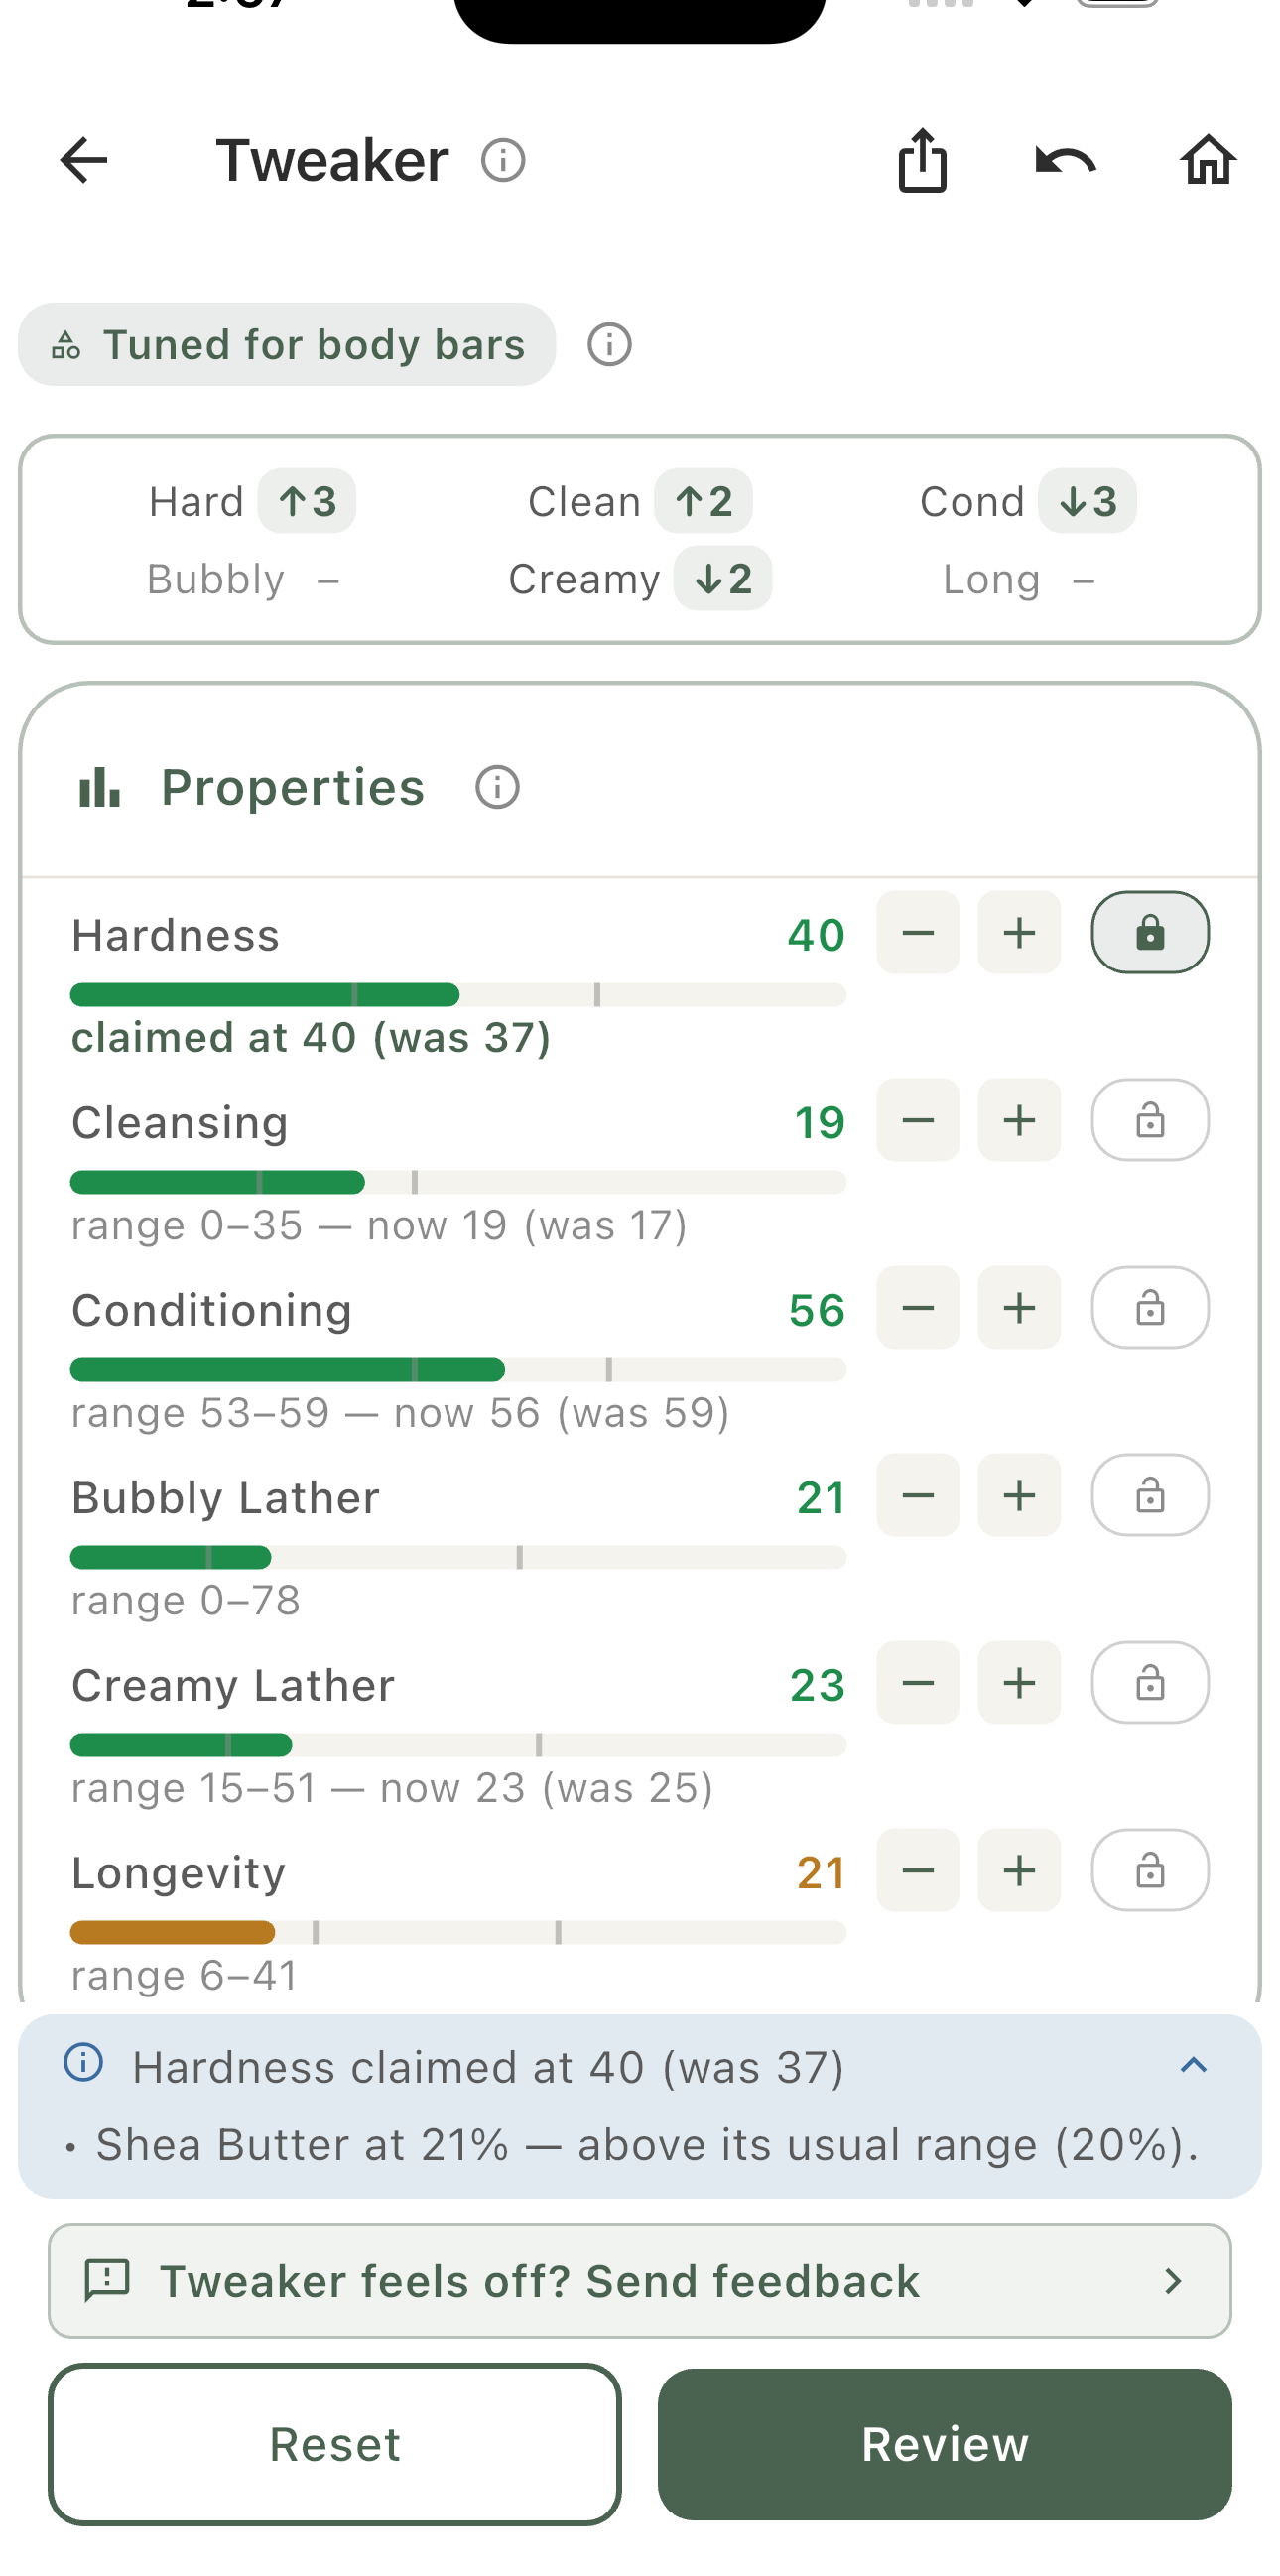The width and height of the screenshot is (1280, 2576).
Task: Open Properties section info icon
Action: (497, 787)
